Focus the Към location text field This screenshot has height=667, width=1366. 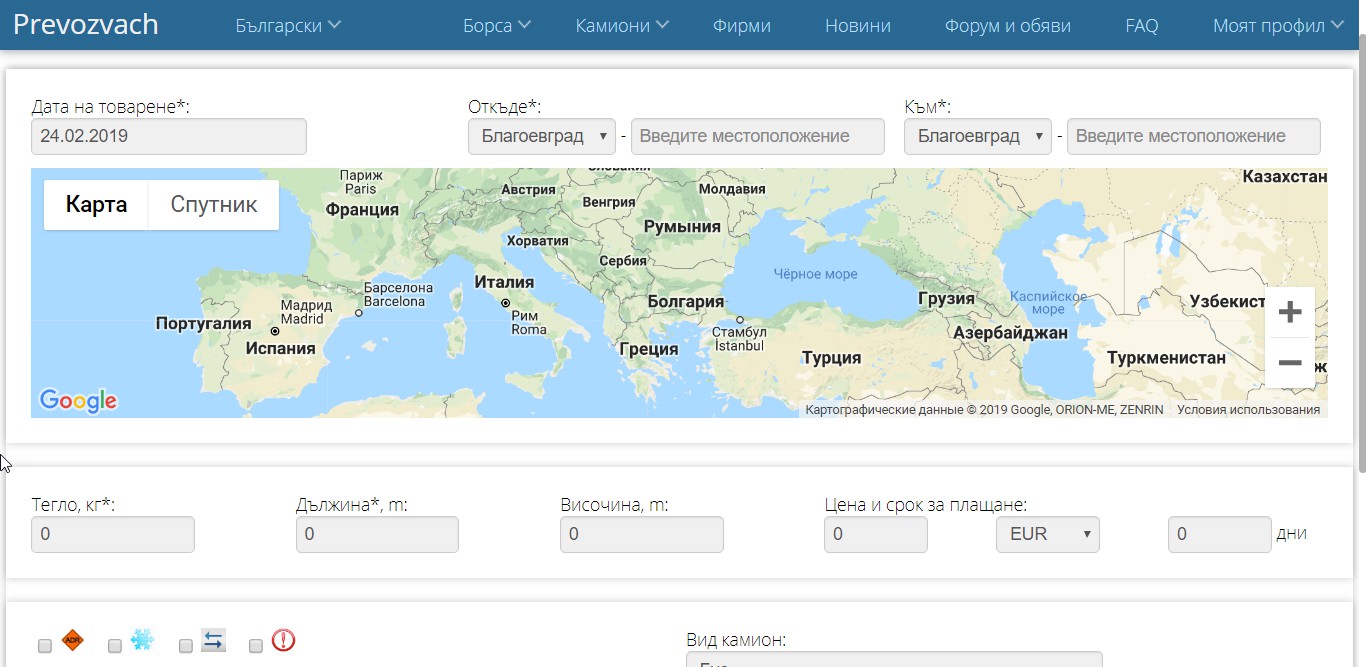click(x=1194, y=137)
